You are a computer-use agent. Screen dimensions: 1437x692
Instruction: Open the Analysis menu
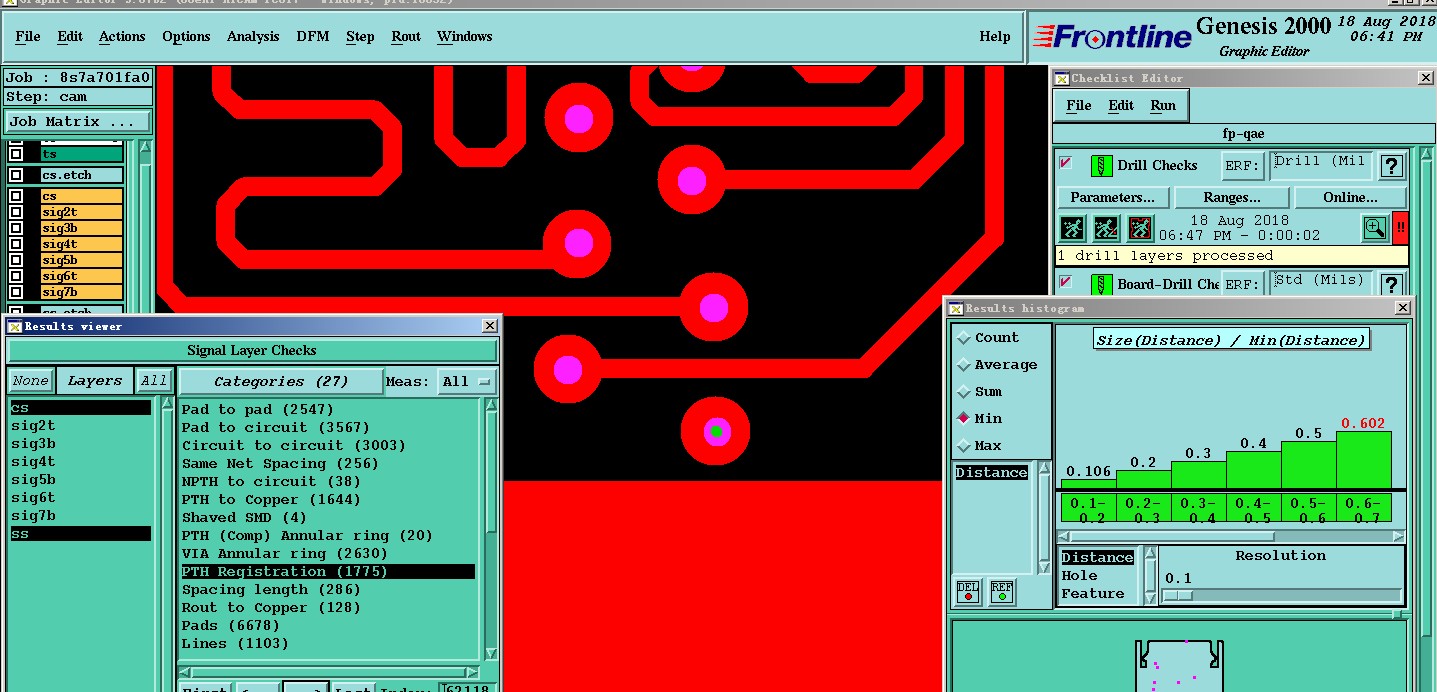tap(253, 36)
